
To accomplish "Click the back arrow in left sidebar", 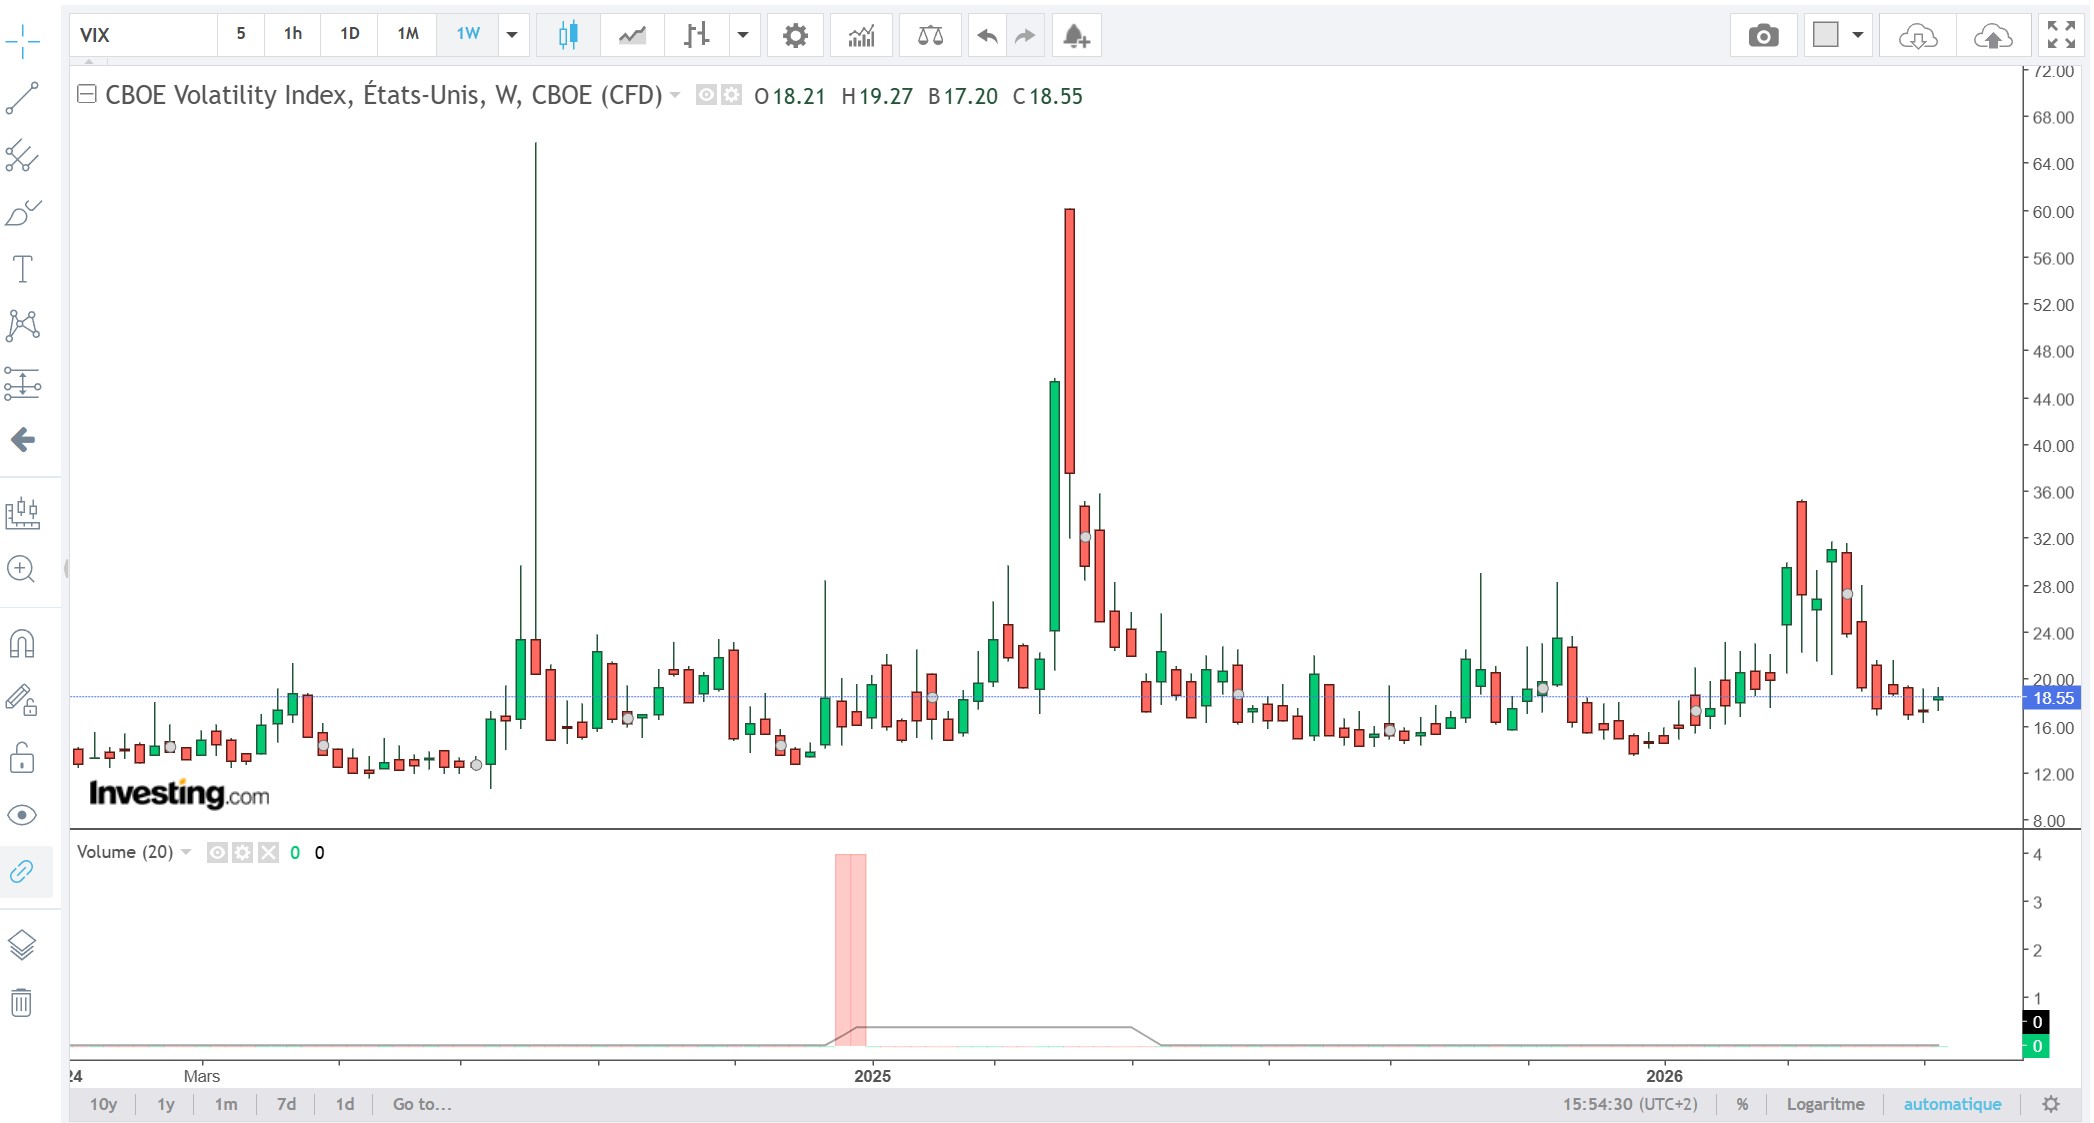I will (22, 439).
